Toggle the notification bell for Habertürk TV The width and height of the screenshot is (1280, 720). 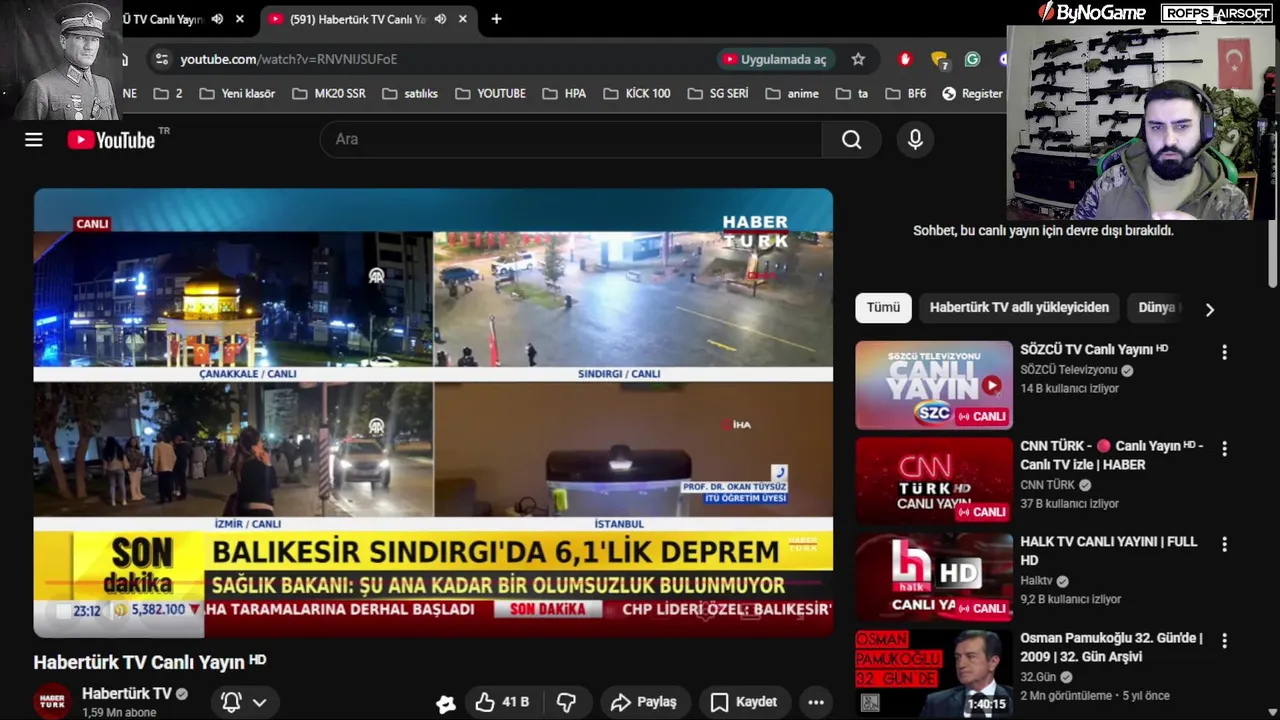(x=231, y=702)
